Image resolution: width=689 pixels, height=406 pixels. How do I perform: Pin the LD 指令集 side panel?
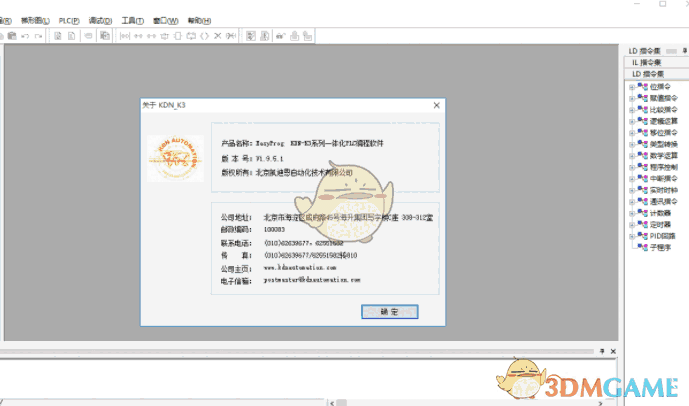[685, 51]
